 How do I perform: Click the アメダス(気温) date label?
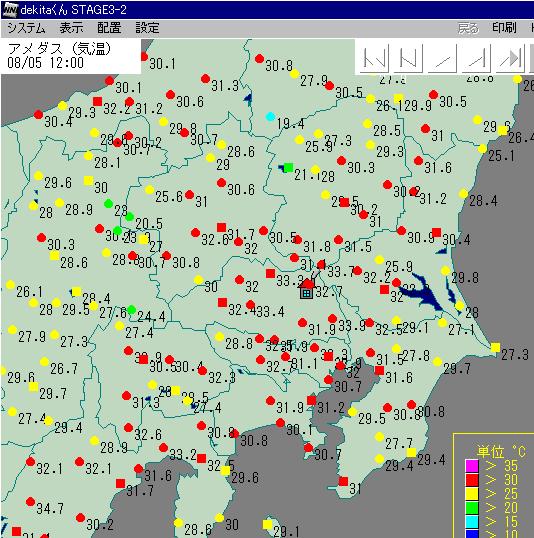click(x=59, y=56)
